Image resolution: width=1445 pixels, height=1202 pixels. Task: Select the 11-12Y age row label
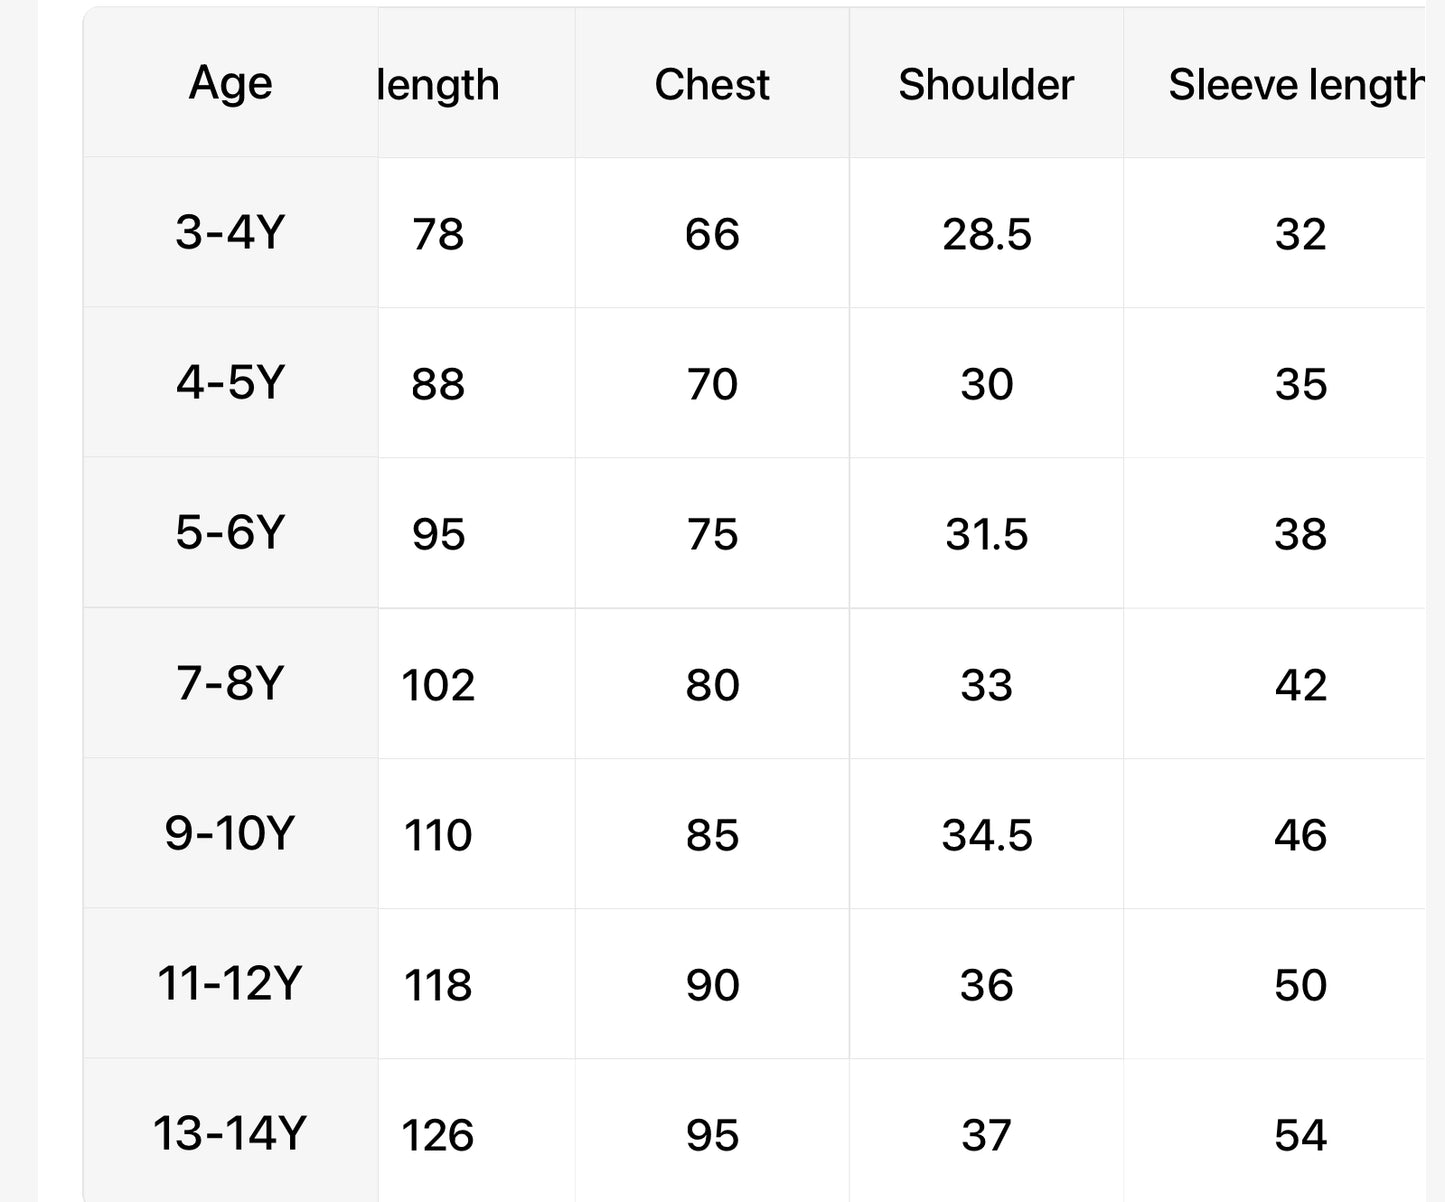(x=230, y=984)
